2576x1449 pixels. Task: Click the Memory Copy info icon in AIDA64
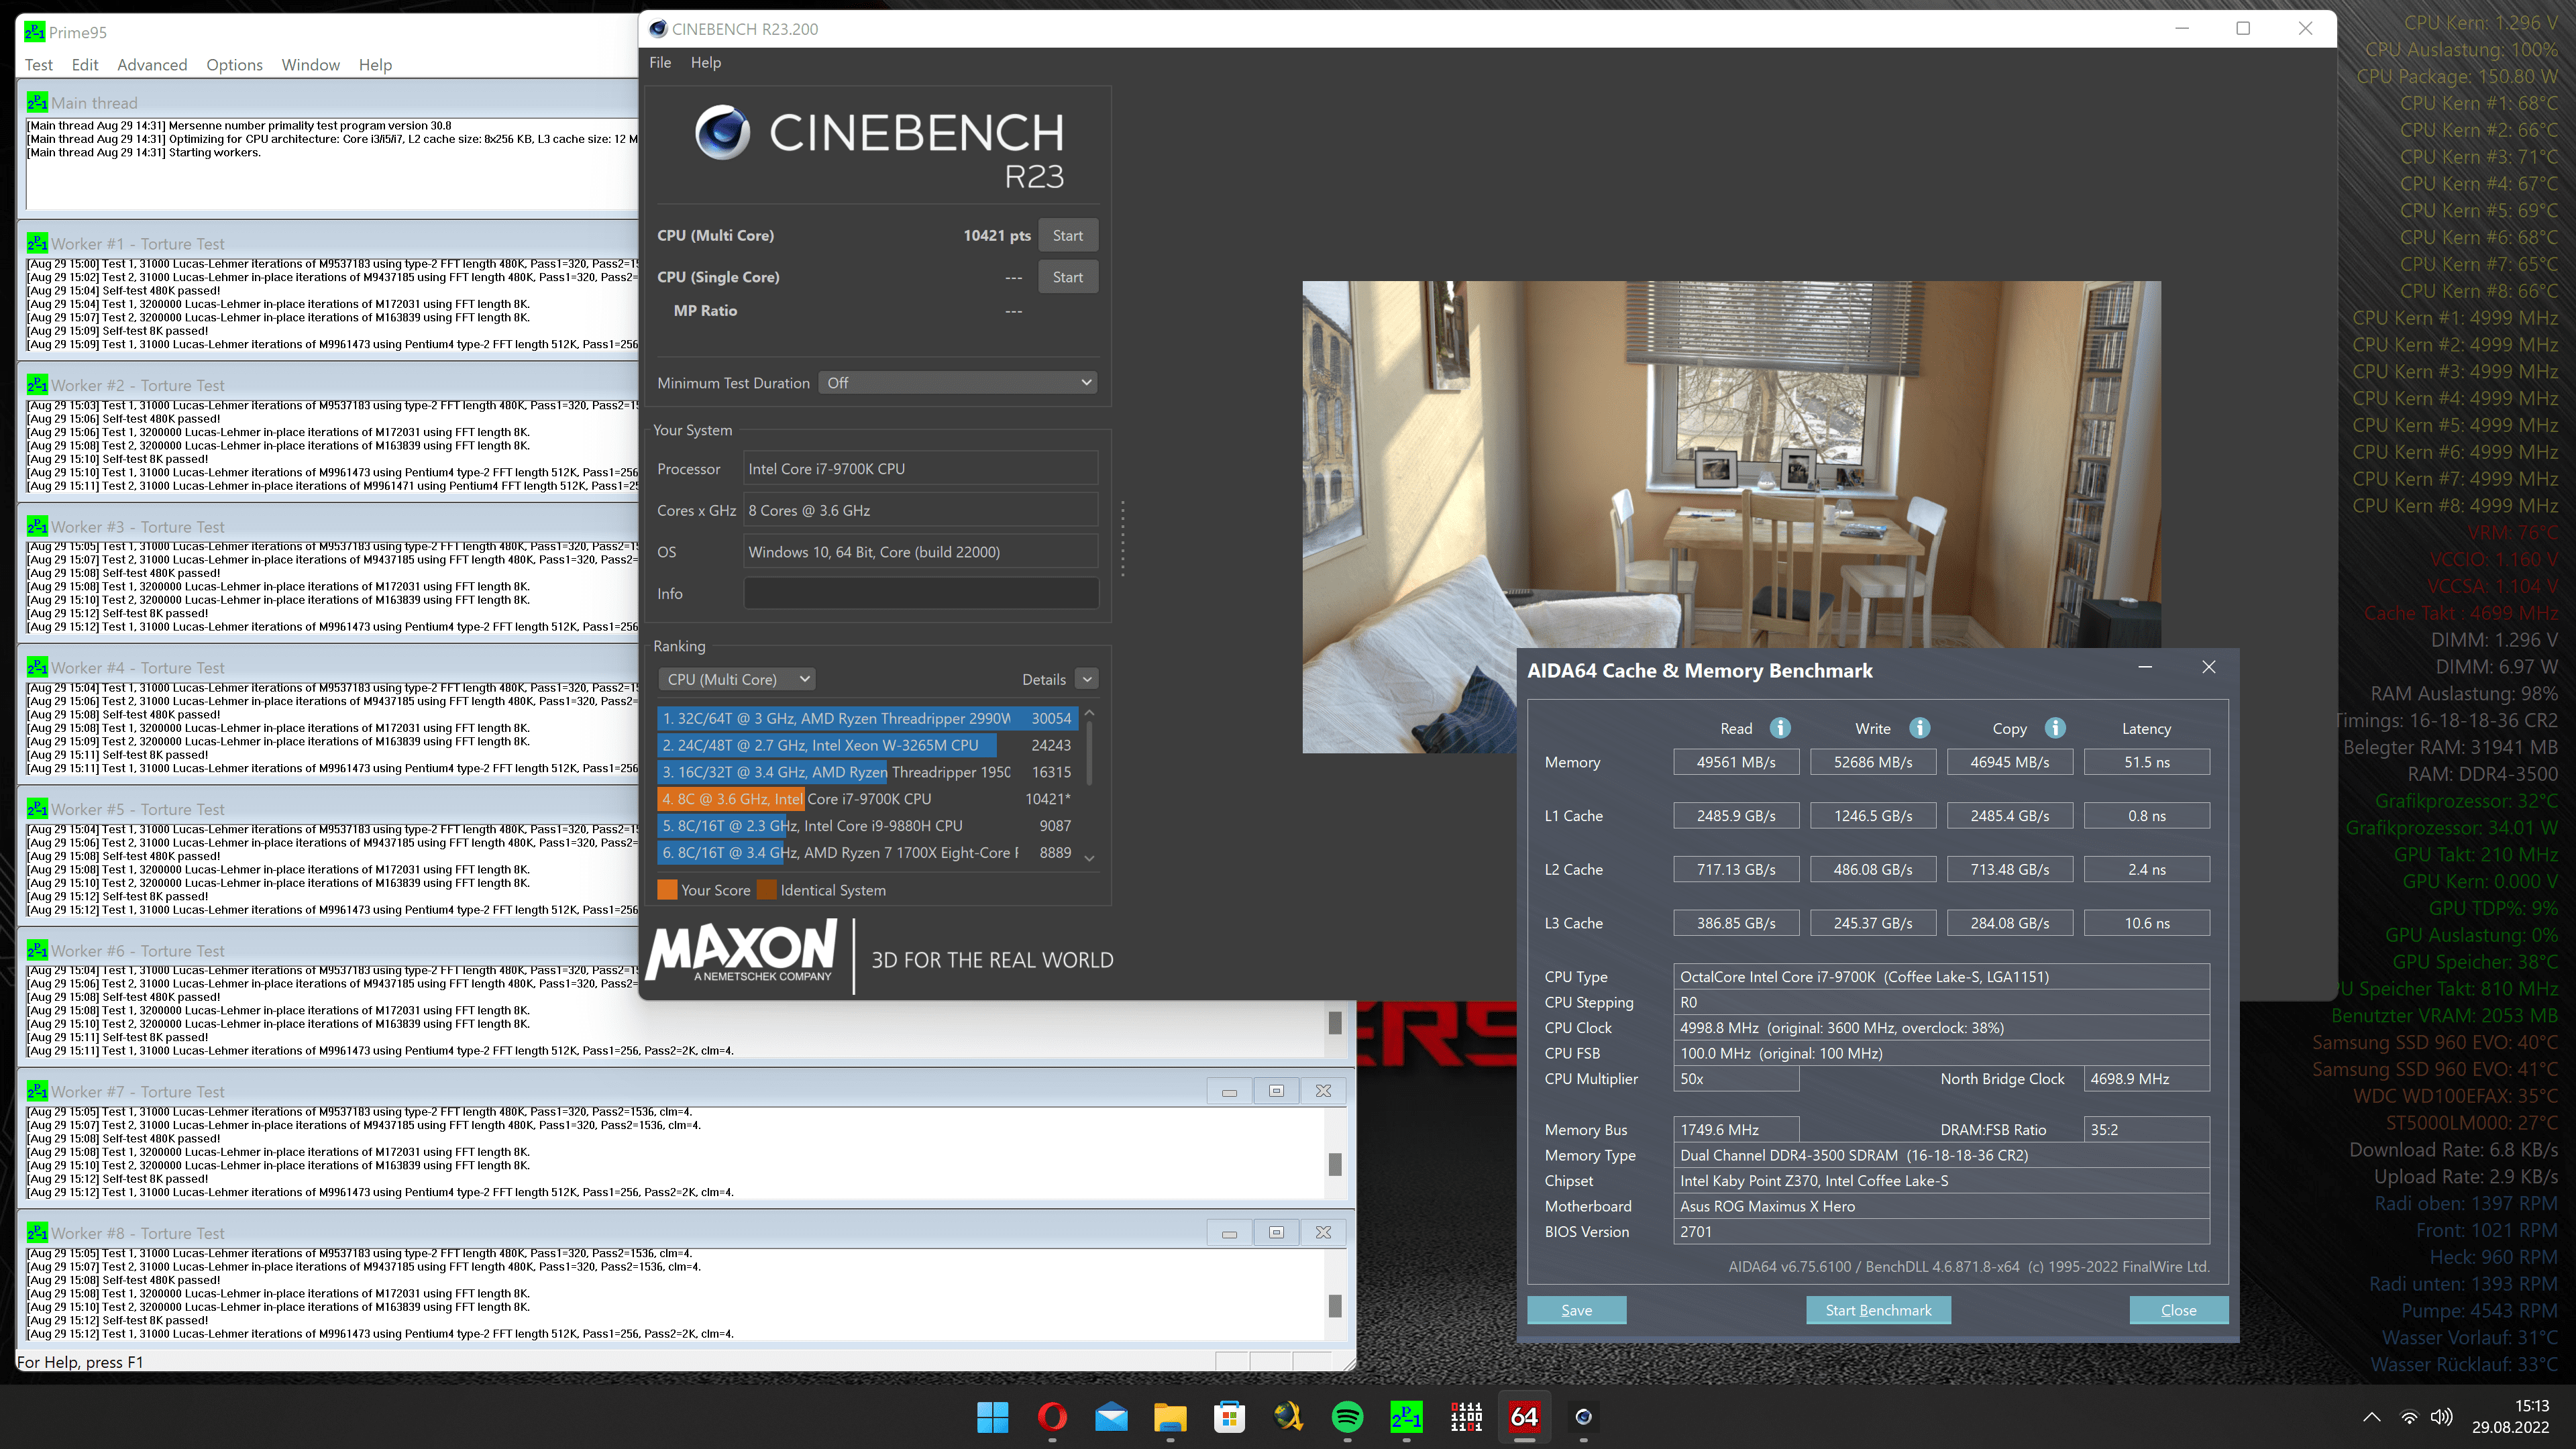[x=2055, y=728]
